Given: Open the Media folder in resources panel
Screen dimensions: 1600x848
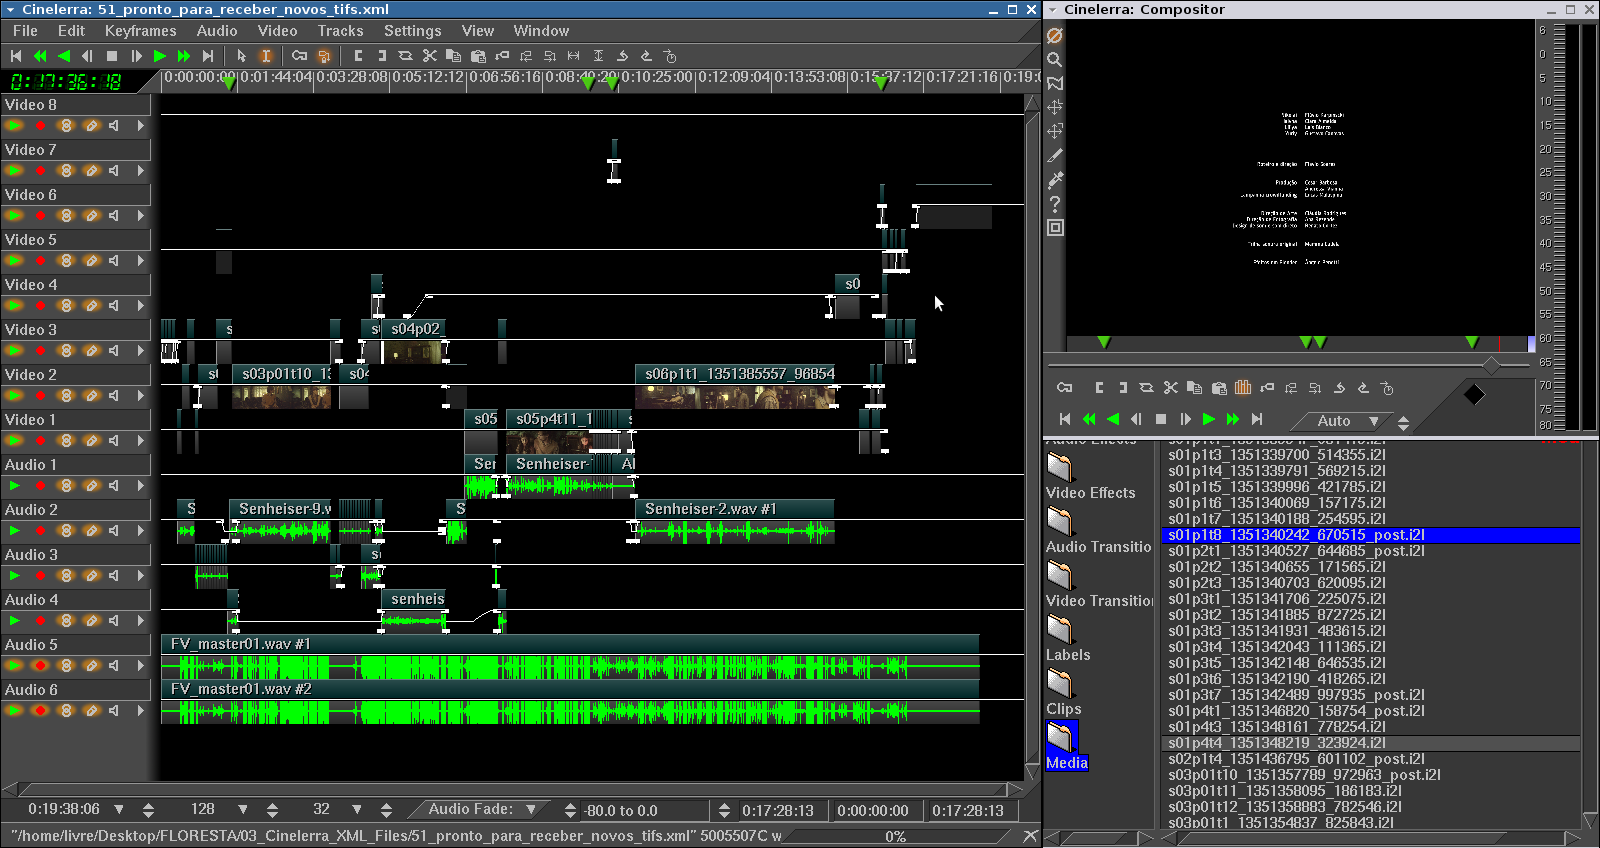Looking at the screenshot, I should coord(1060,738).
